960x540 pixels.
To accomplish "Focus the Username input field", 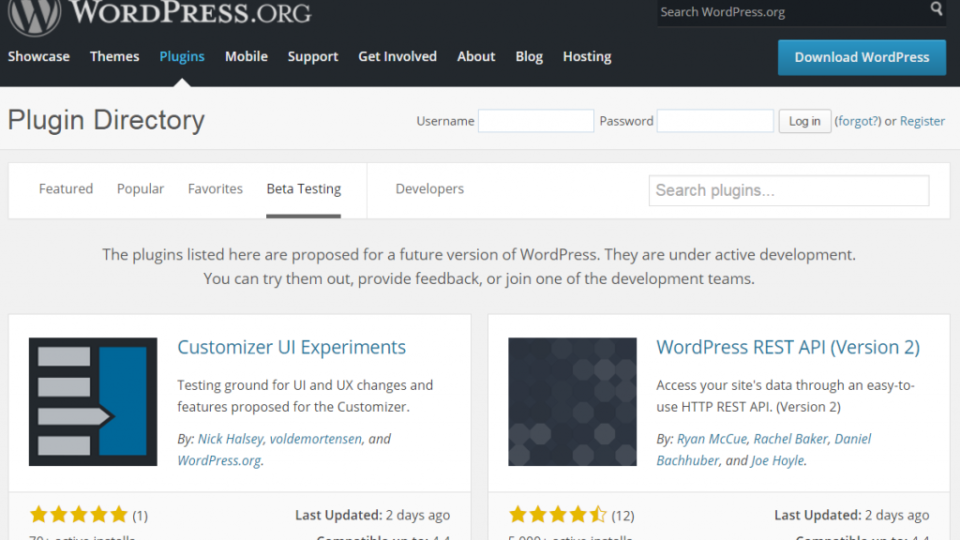I will (536, 121).
